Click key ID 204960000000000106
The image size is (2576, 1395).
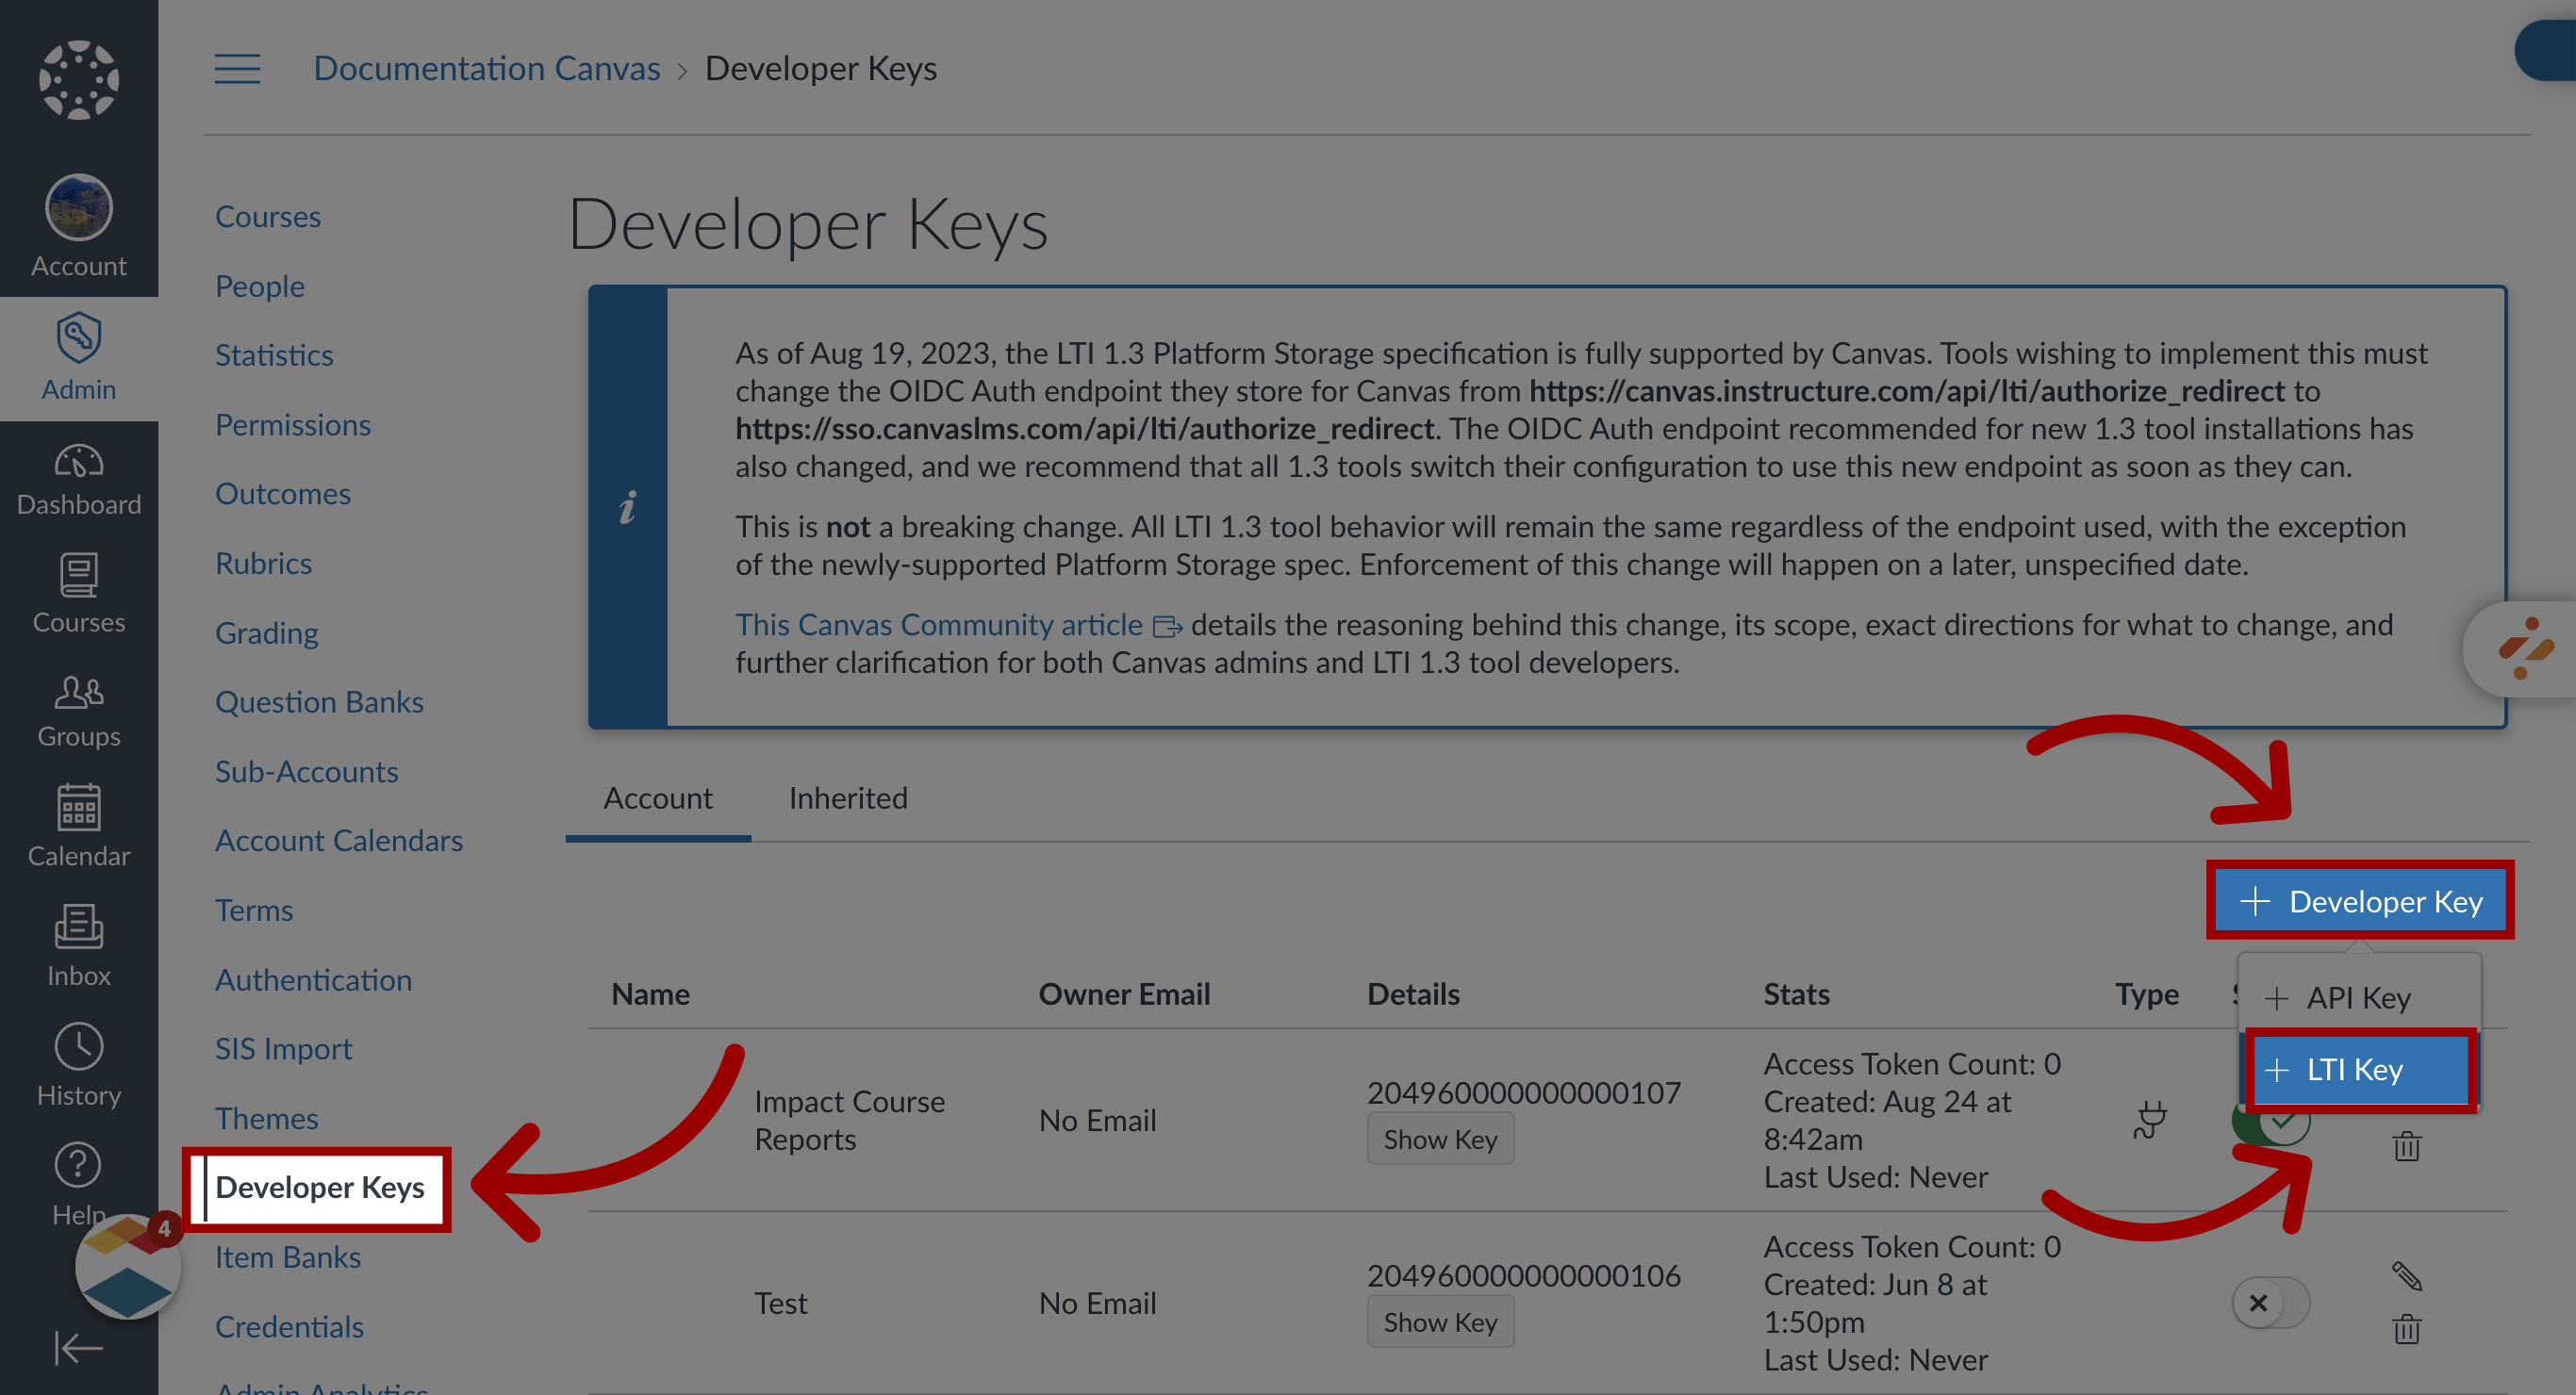1524,1275
